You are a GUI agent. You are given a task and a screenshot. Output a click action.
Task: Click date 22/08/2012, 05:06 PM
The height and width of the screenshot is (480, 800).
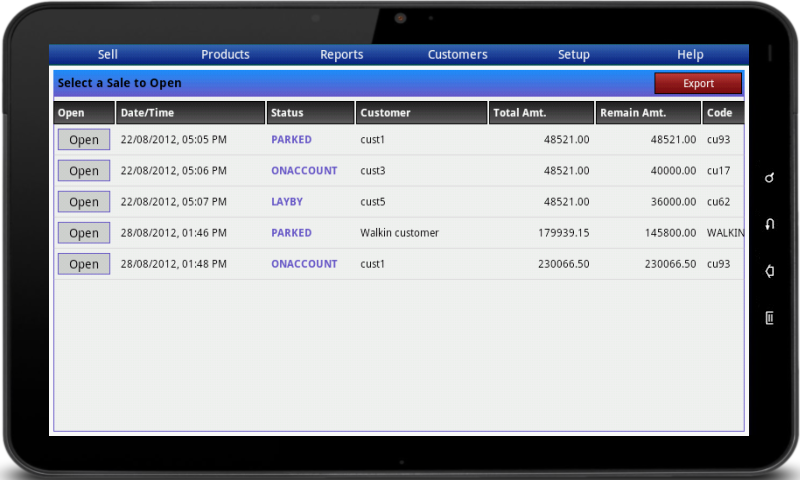pyautogui.click(x=173, y=170)
